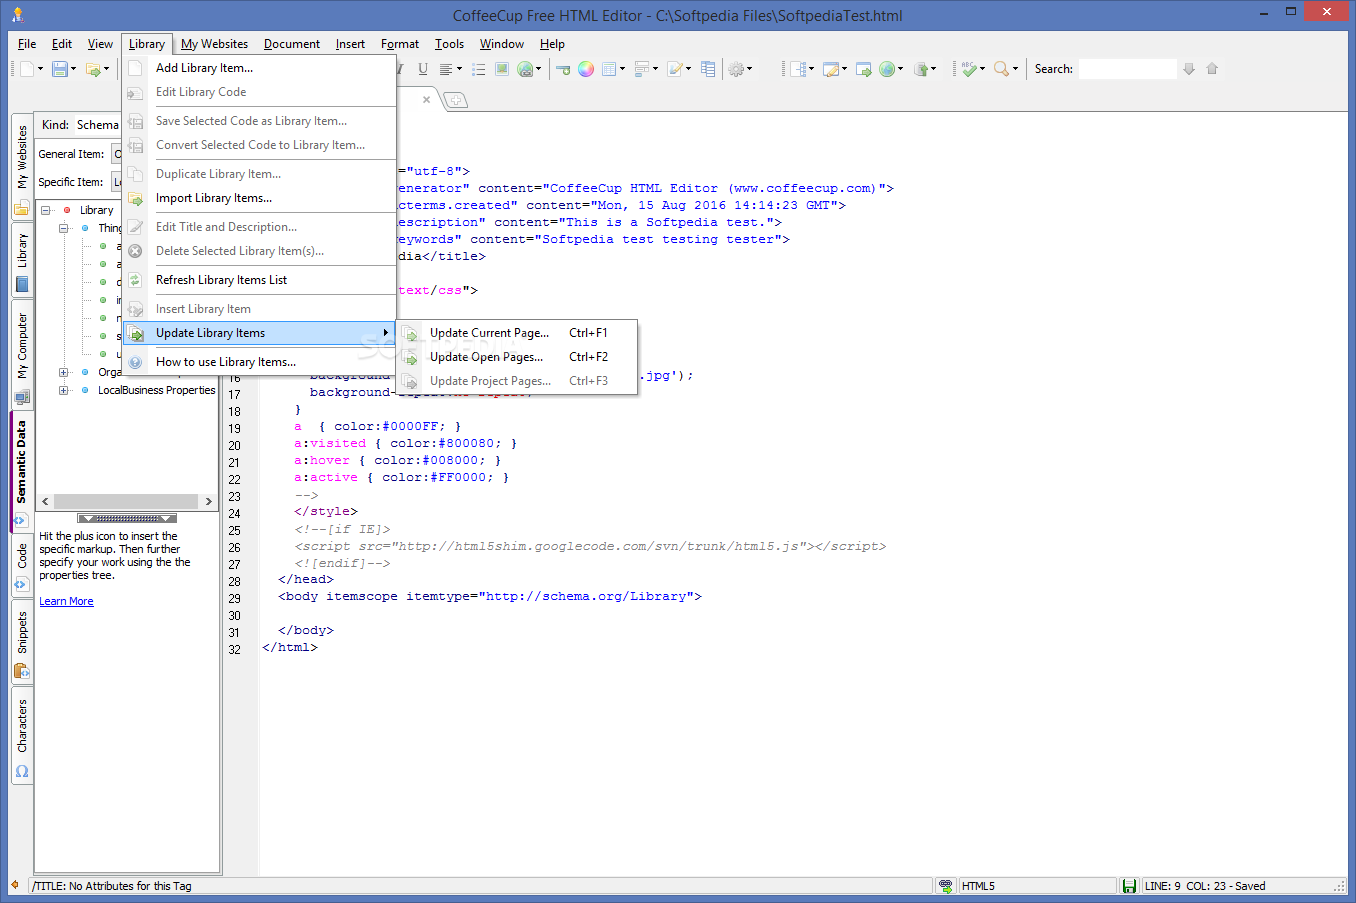1356x903 pixels.
Task: Choose Update Current Page in submenu
Action: tap(518, 333)
